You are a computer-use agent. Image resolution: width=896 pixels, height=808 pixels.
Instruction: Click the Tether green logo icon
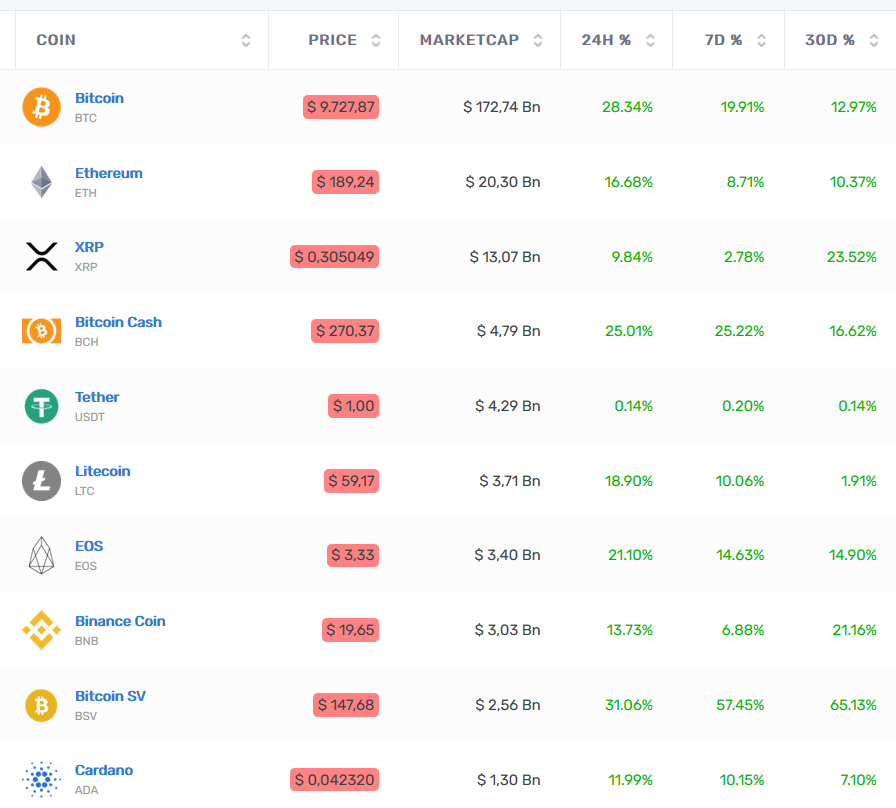click(x=41, y=406)
